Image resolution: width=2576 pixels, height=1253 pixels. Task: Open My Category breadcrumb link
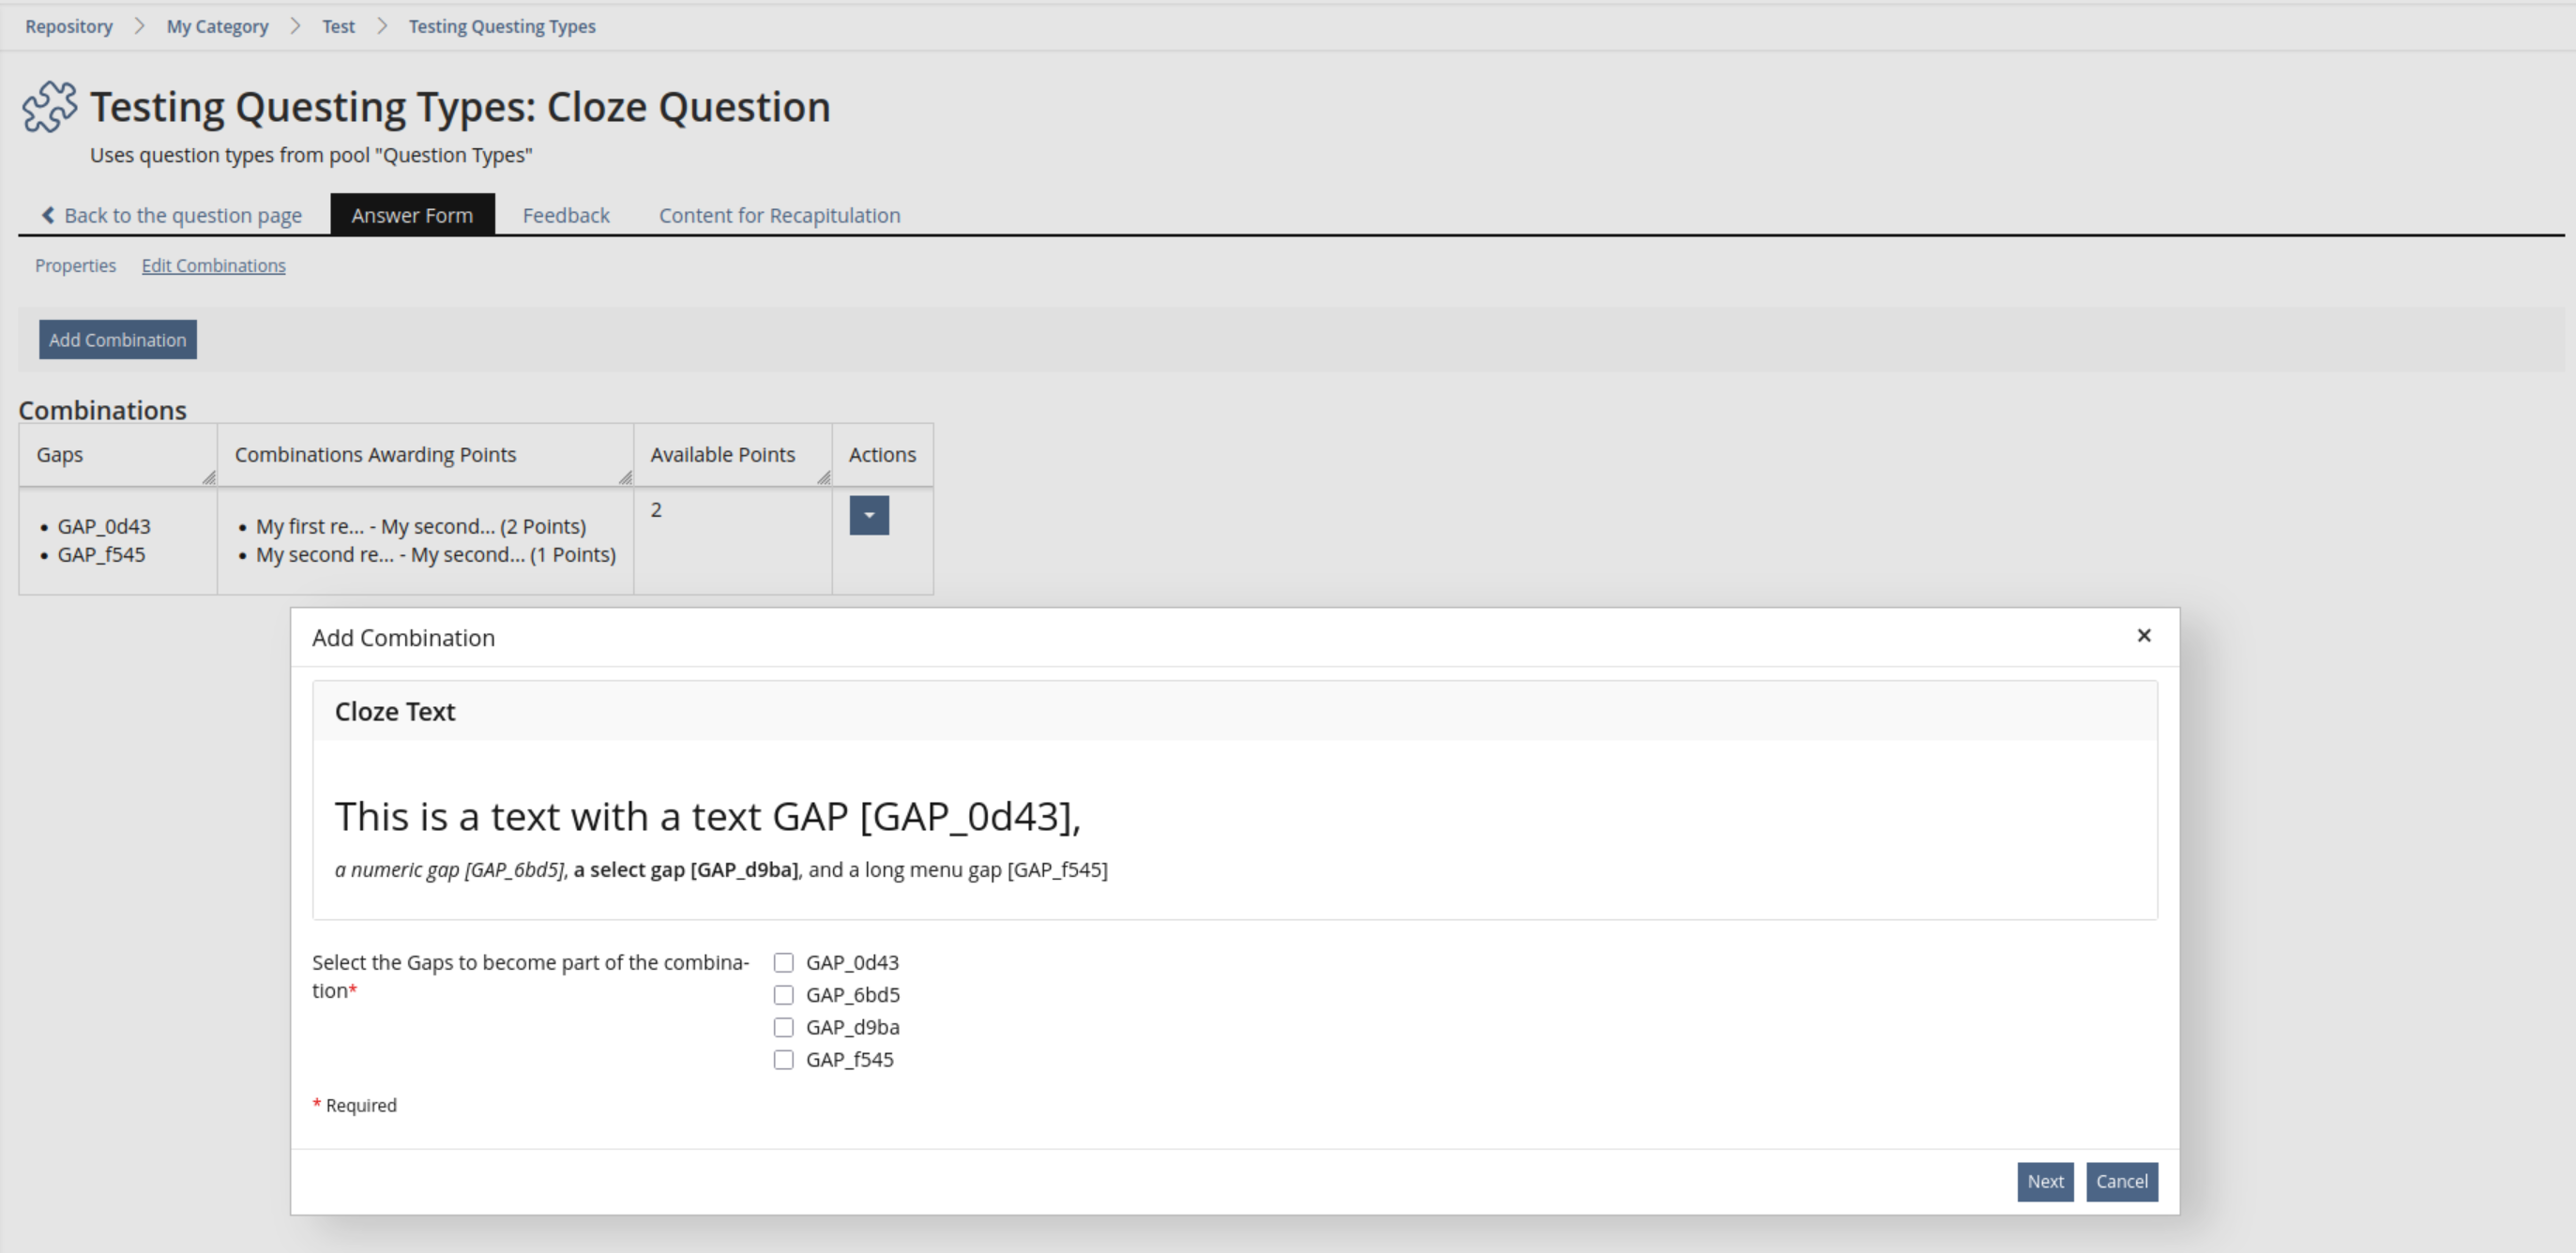(x=217, y=27)
